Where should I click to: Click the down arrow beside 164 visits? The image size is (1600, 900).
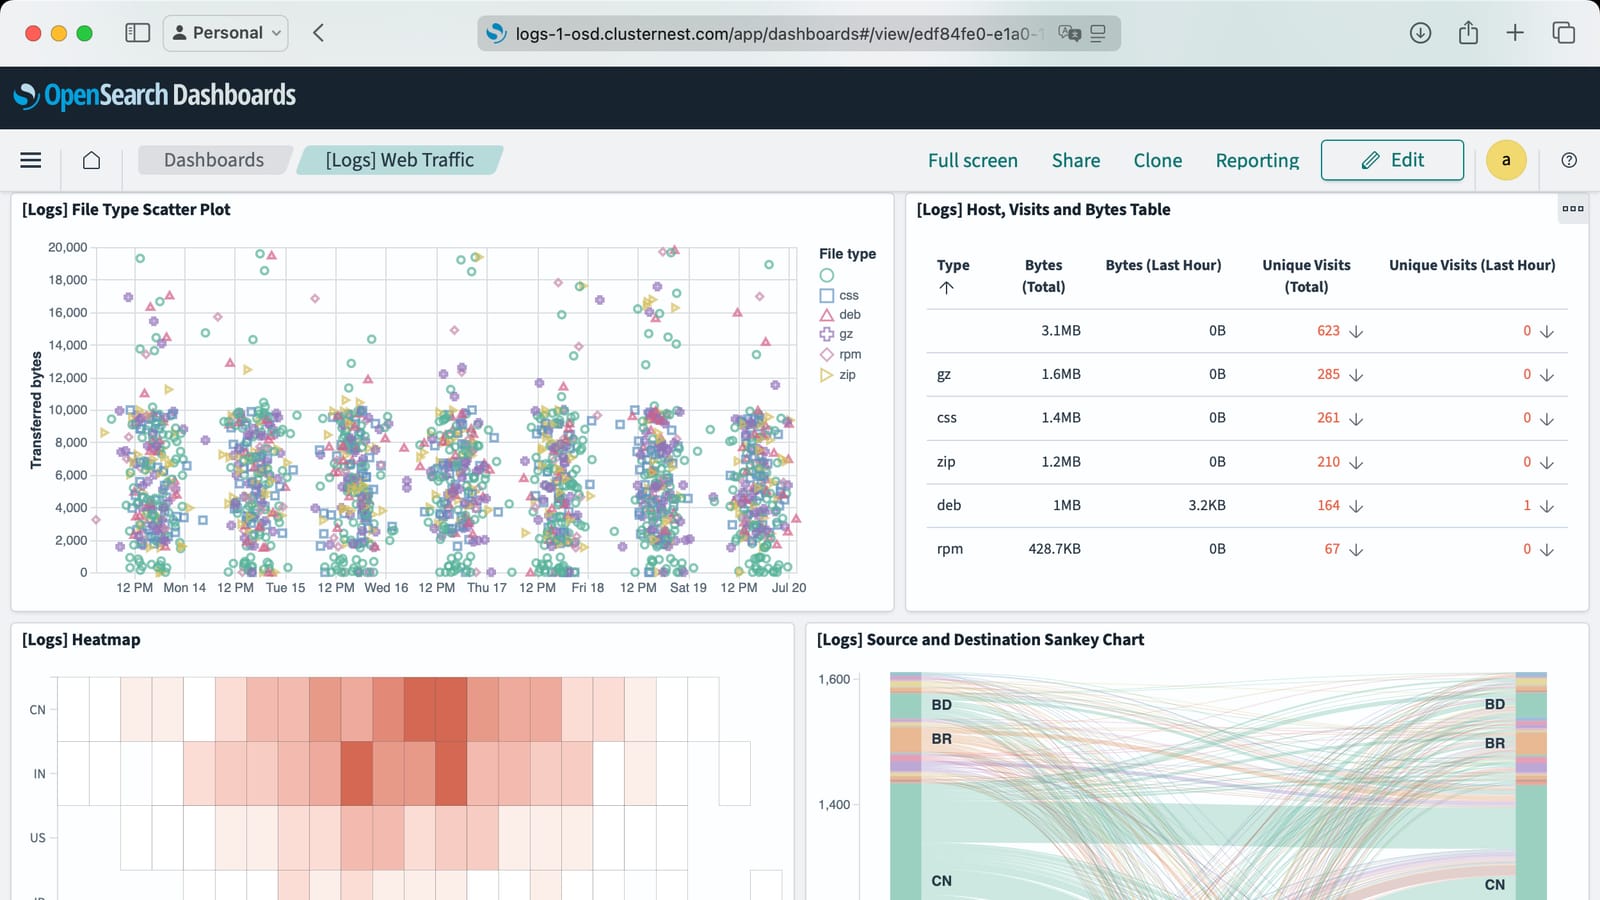pyautogui.click(x=1356, y=506)
